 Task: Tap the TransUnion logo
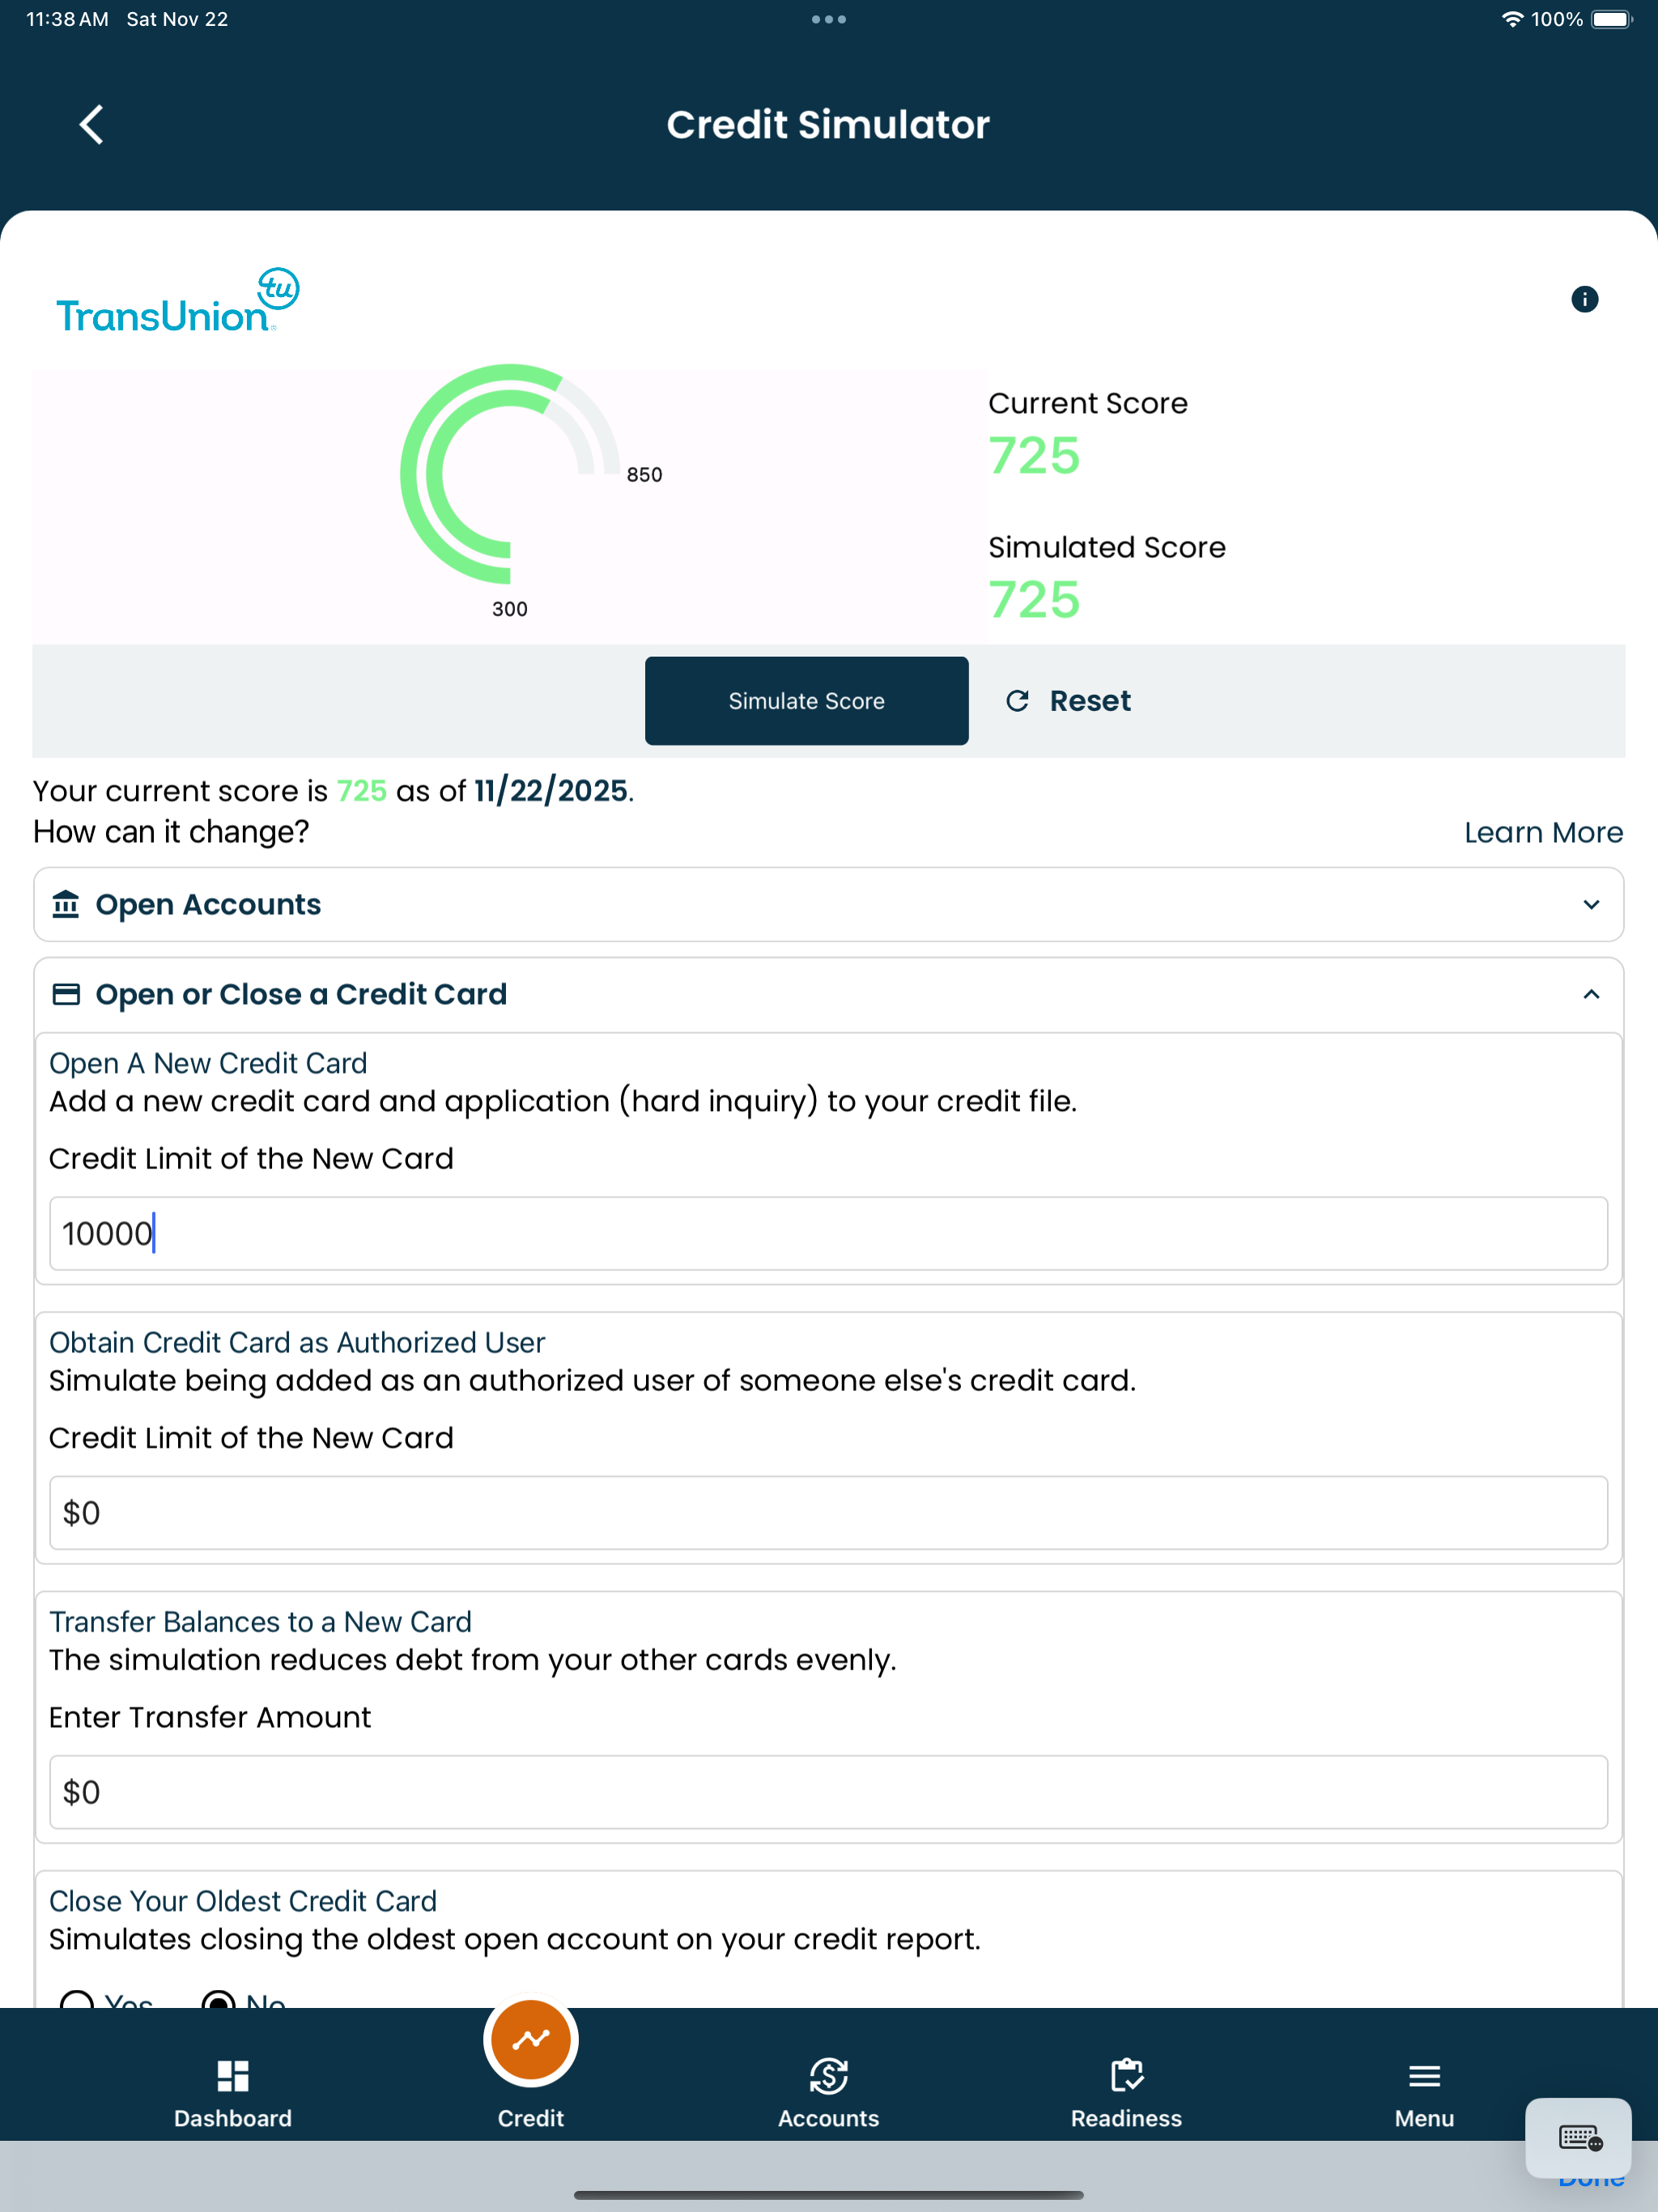pyautogui.click(x=178, y=300)
